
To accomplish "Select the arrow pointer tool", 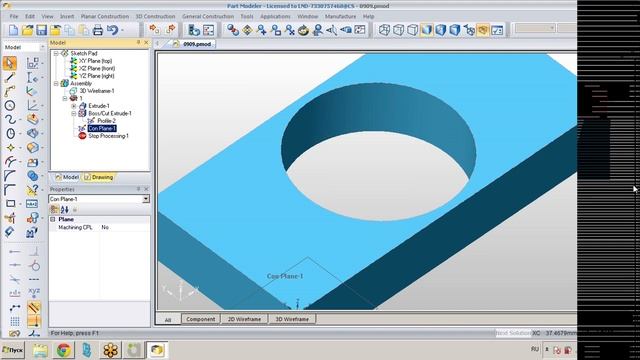I will click(x=10, y=63).
